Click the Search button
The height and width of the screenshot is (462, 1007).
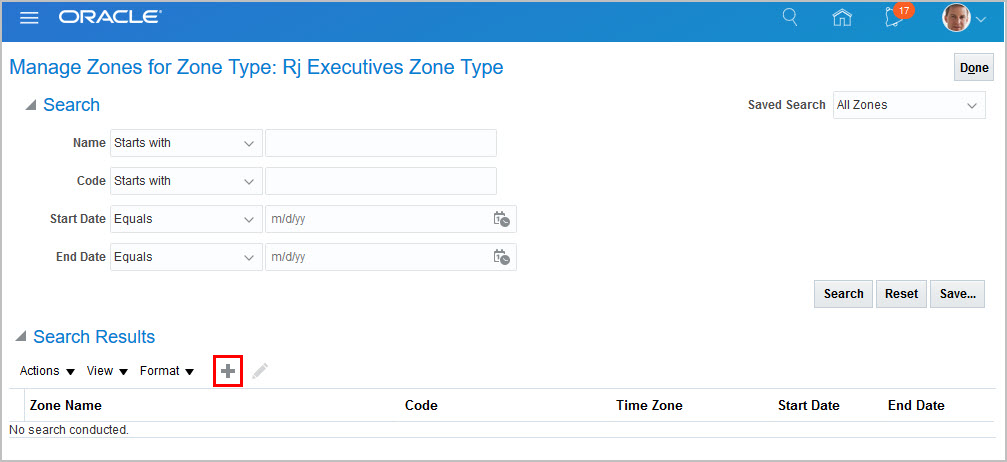pos(843,294)
